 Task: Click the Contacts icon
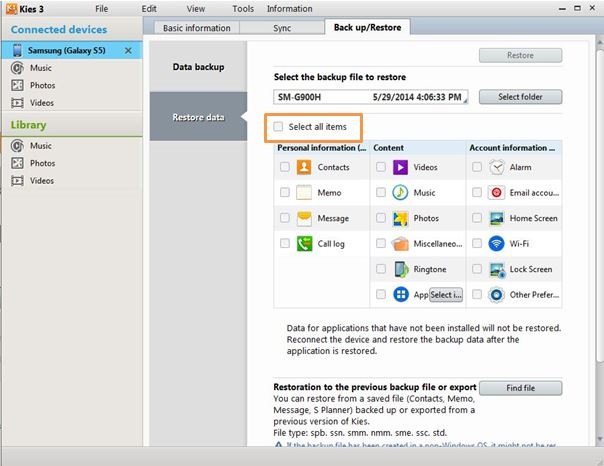tap(304, 167)
